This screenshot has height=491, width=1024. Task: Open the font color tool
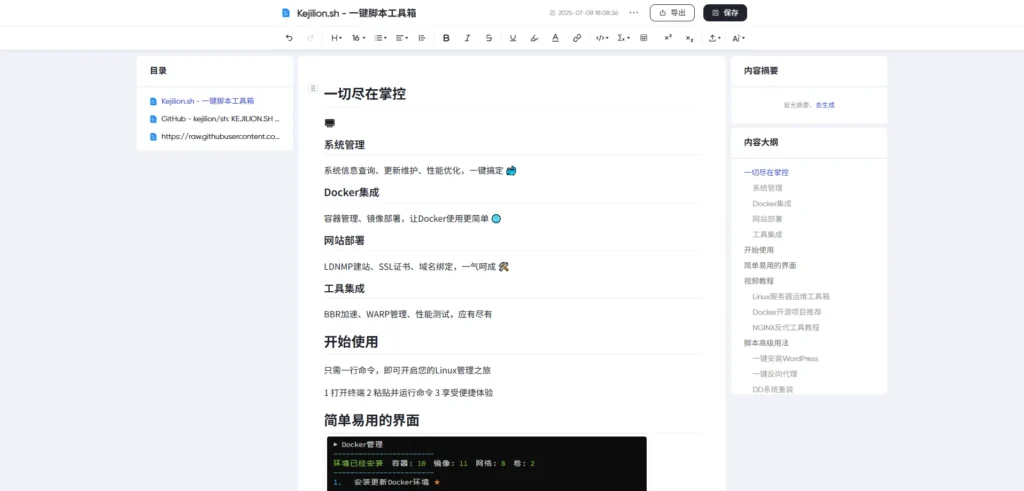coord(555,39)
